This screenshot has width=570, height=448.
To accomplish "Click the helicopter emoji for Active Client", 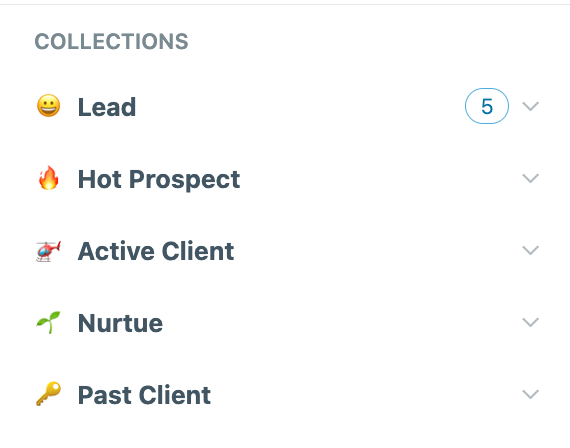I will [48, 251].
